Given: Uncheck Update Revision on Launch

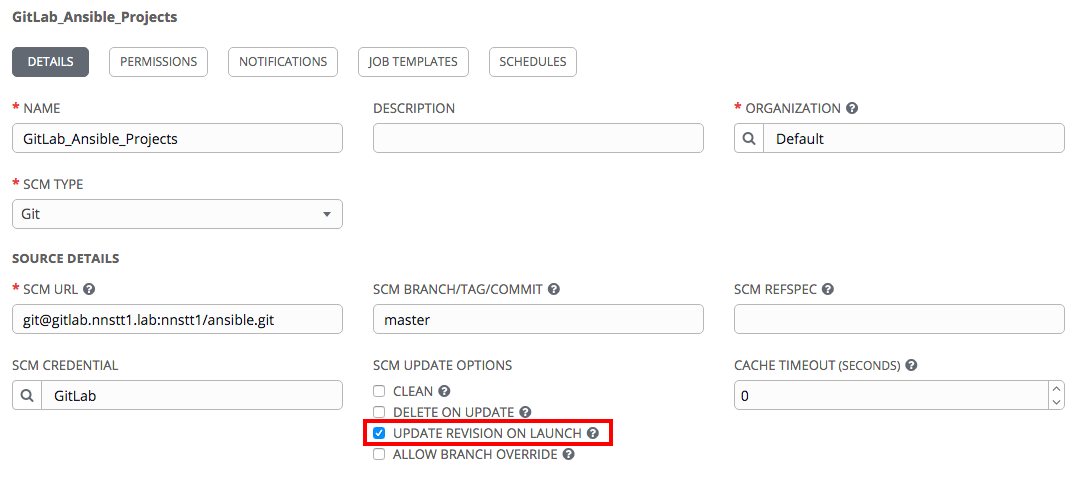Looking at the screenshot, I should pos(379,433).
